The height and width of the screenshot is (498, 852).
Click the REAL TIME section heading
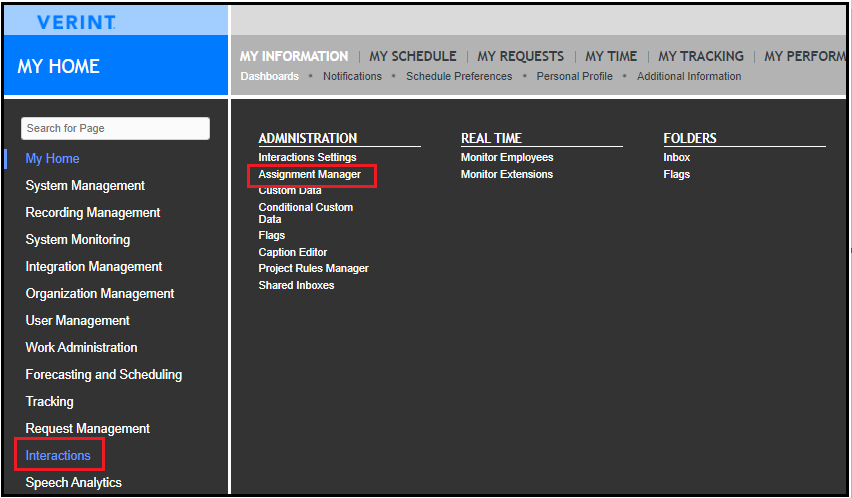491,138
